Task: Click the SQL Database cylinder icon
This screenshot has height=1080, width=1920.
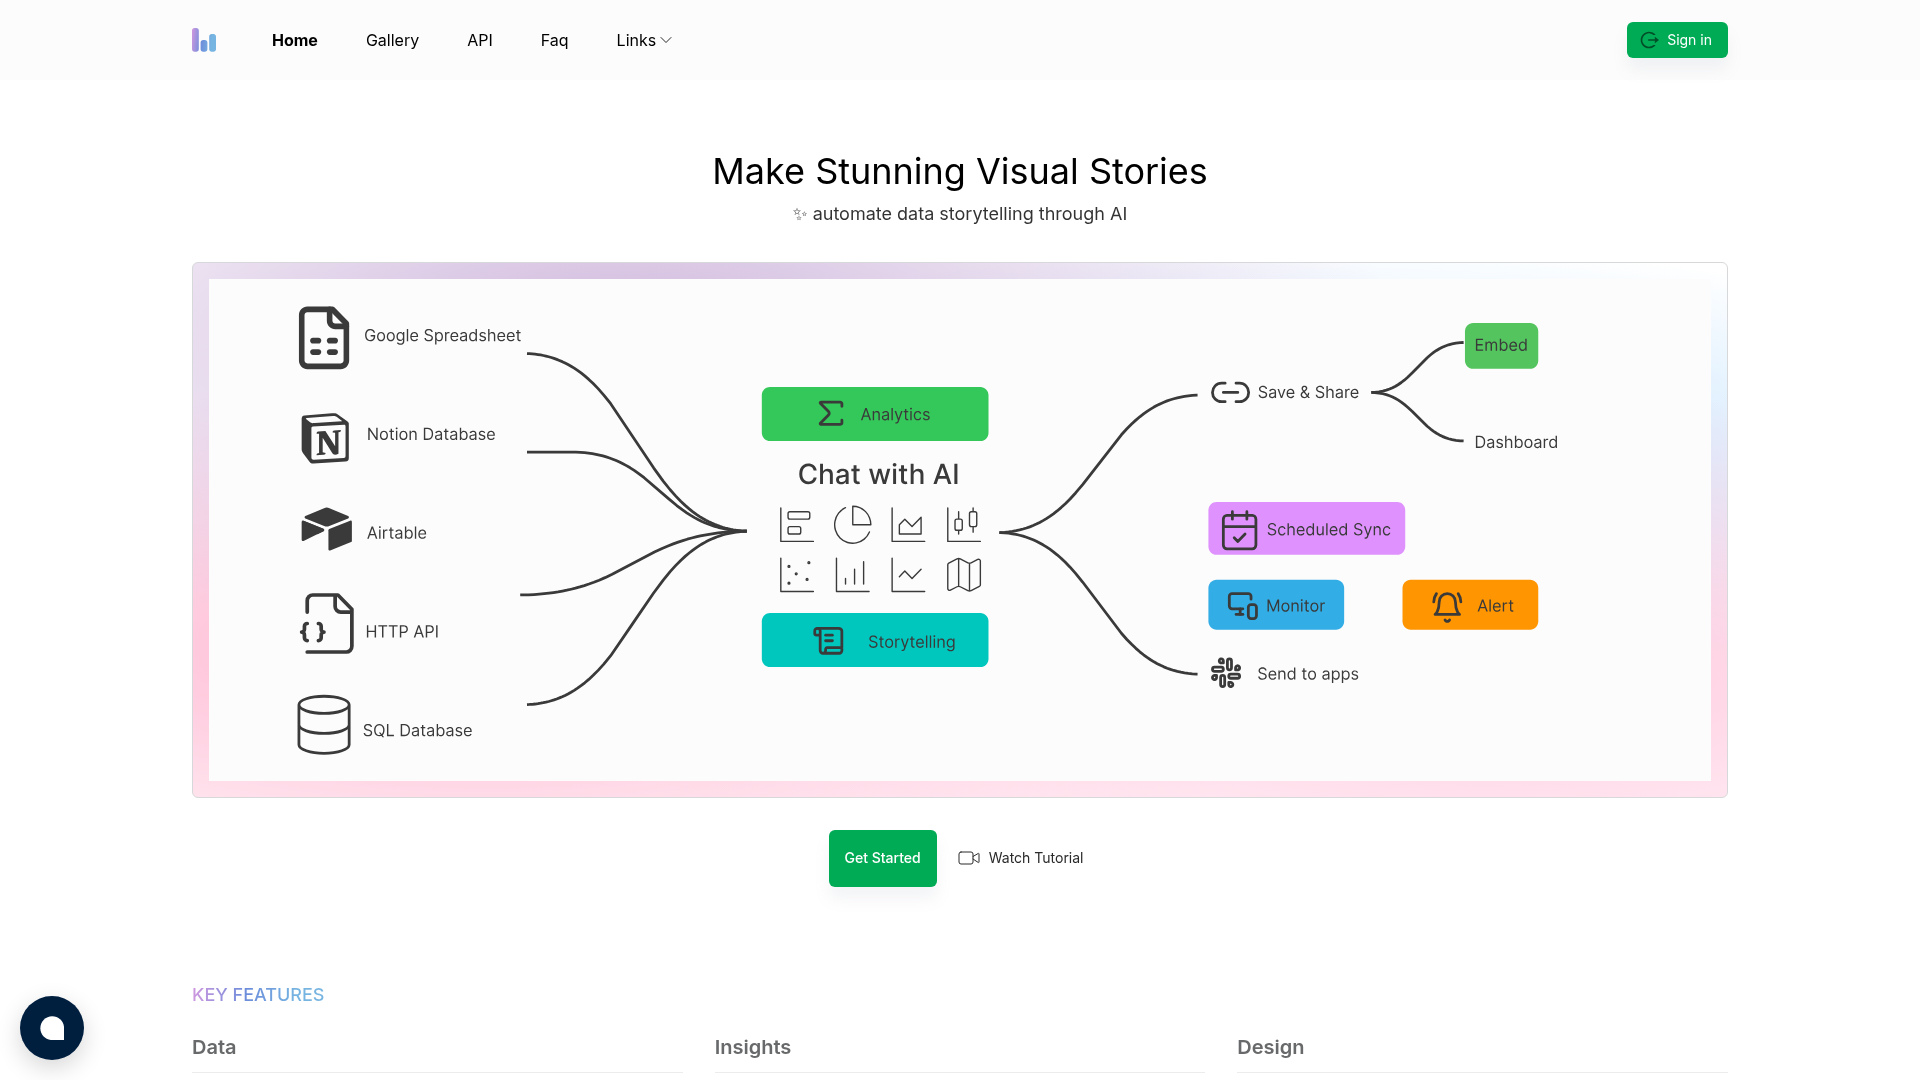Action: click(x=324, y=725)
